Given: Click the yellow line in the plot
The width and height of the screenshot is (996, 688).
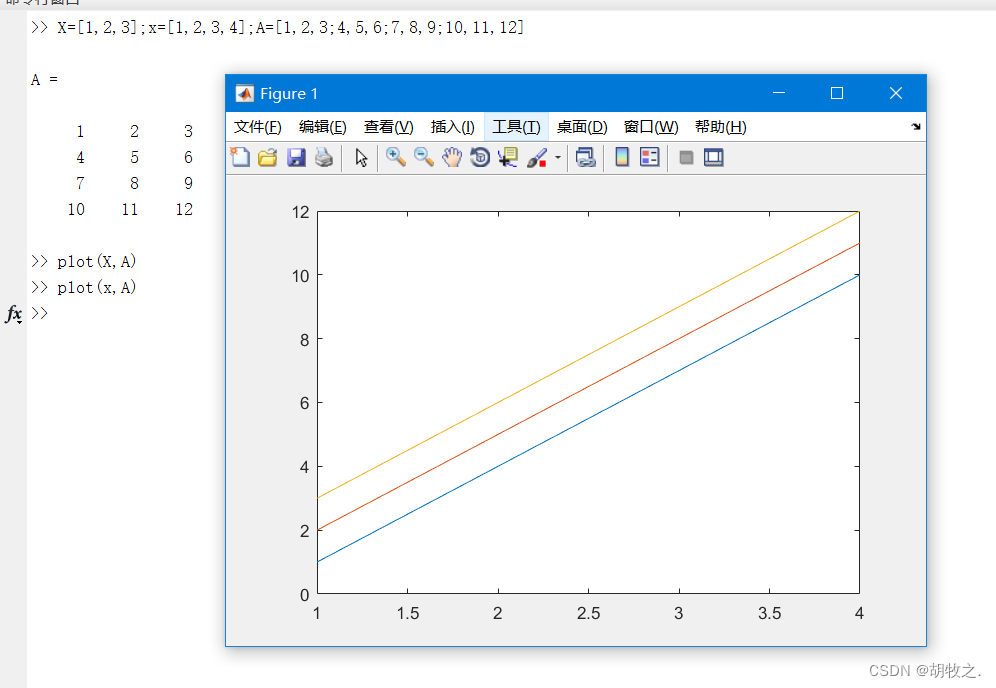Looking at the screenshot, I should click(x=588, y=354).
